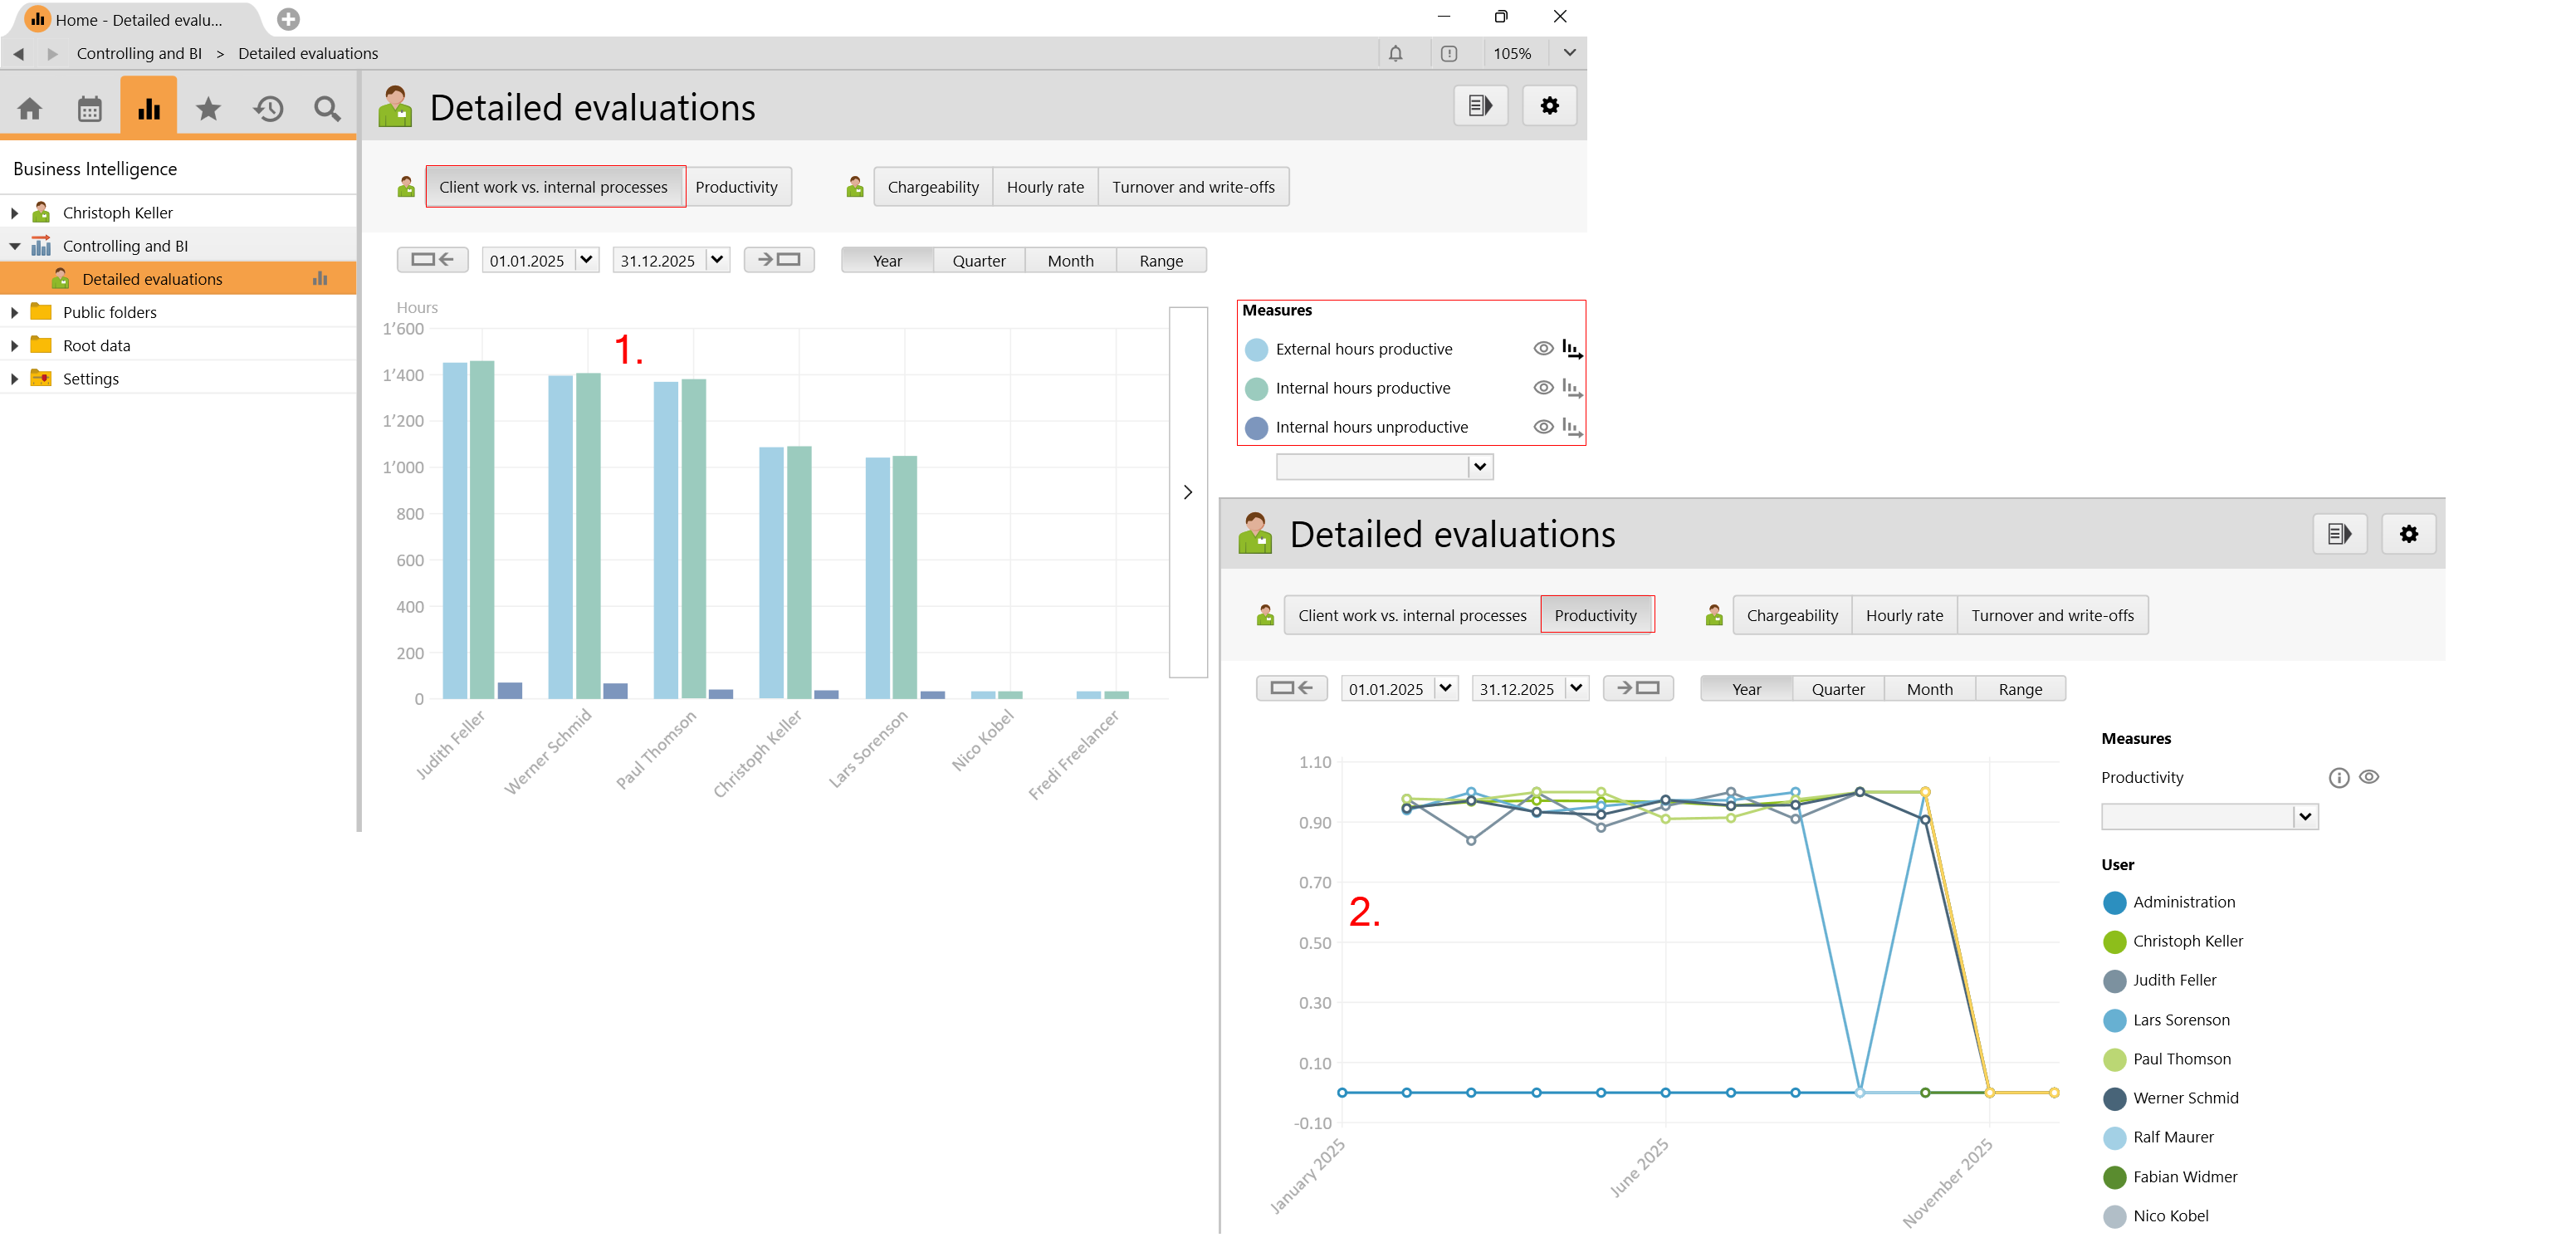This screenshot has height=1257, width=2576.
Task: Open the home icon in sidebar toolbar
Action: coord(30,109)
